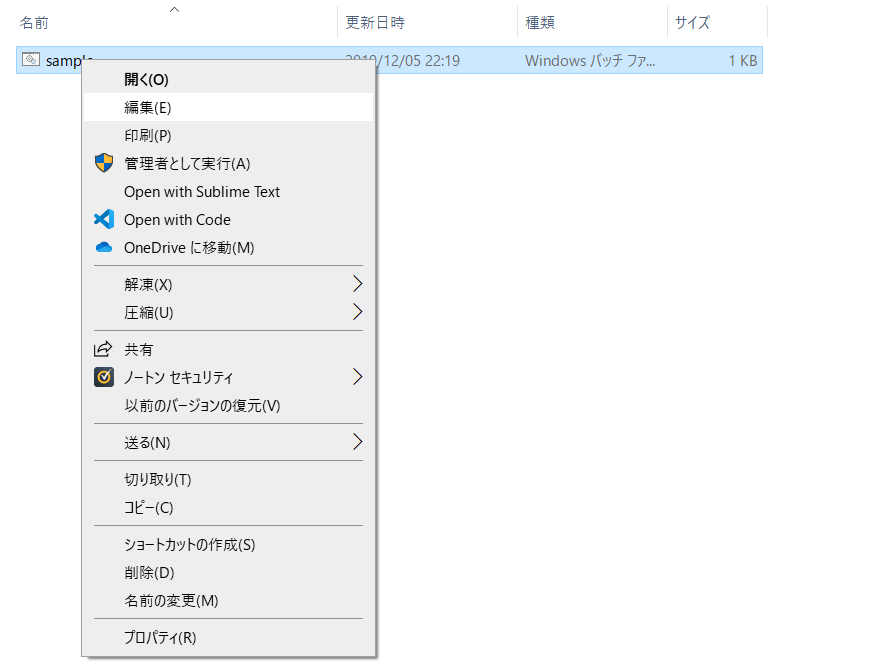Open the 圧縮(U) submenu
Screen dimensions: 874x672
tap(228, 312)
